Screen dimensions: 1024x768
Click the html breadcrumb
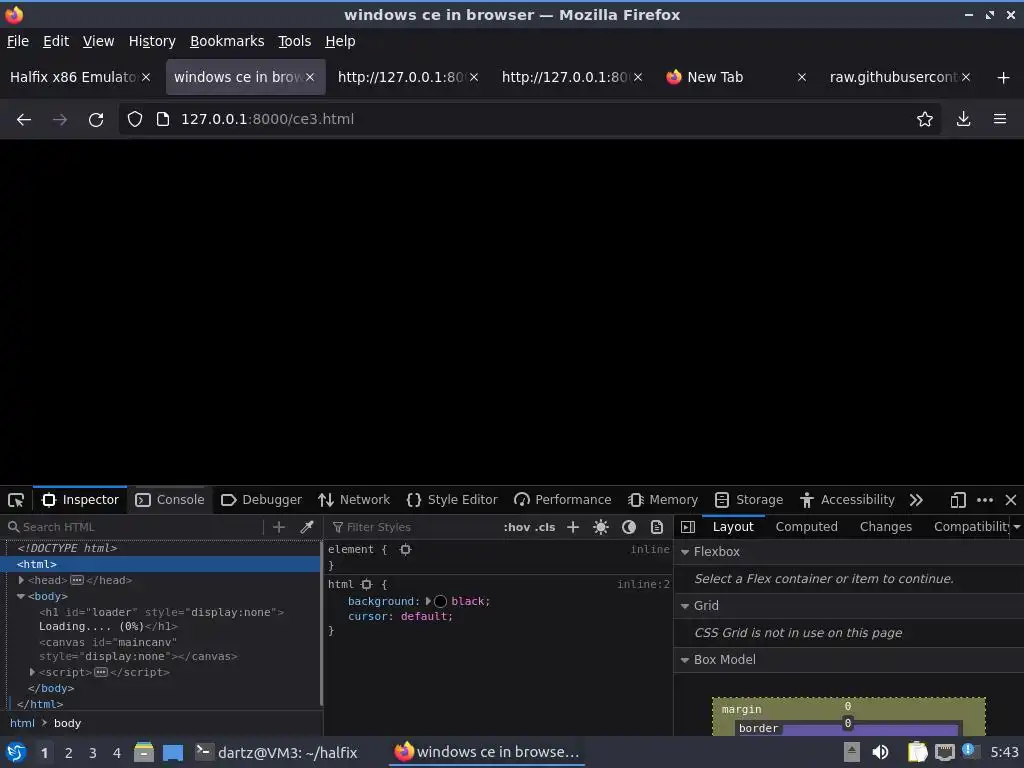(22, 724)
